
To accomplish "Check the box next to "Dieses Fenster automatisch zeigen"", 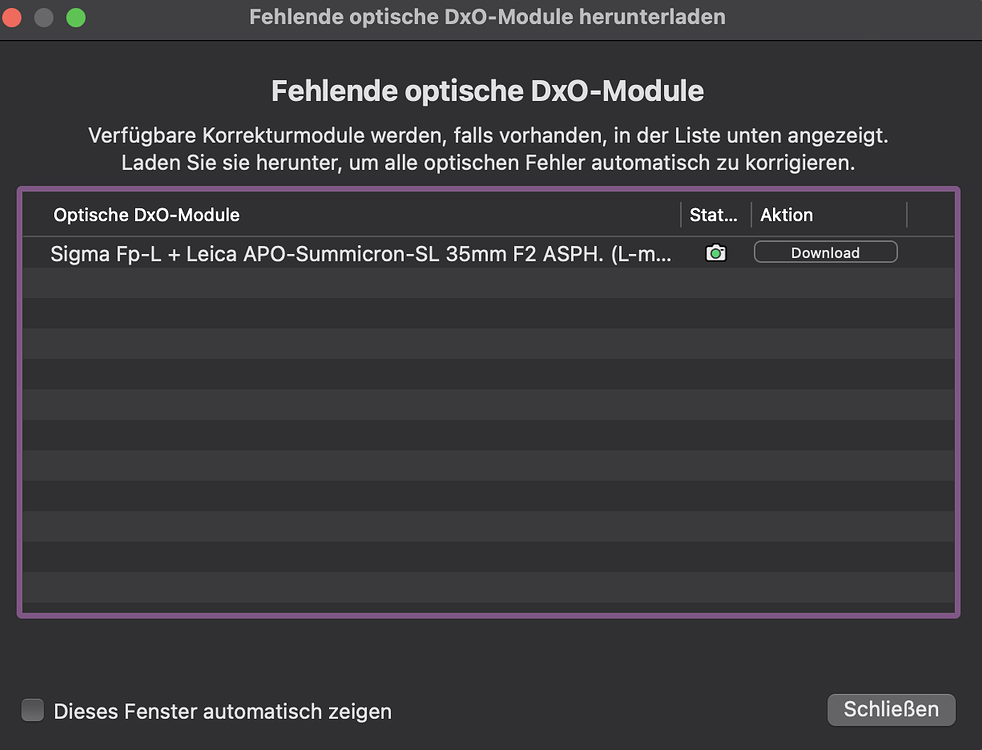I will click(32, 710).
